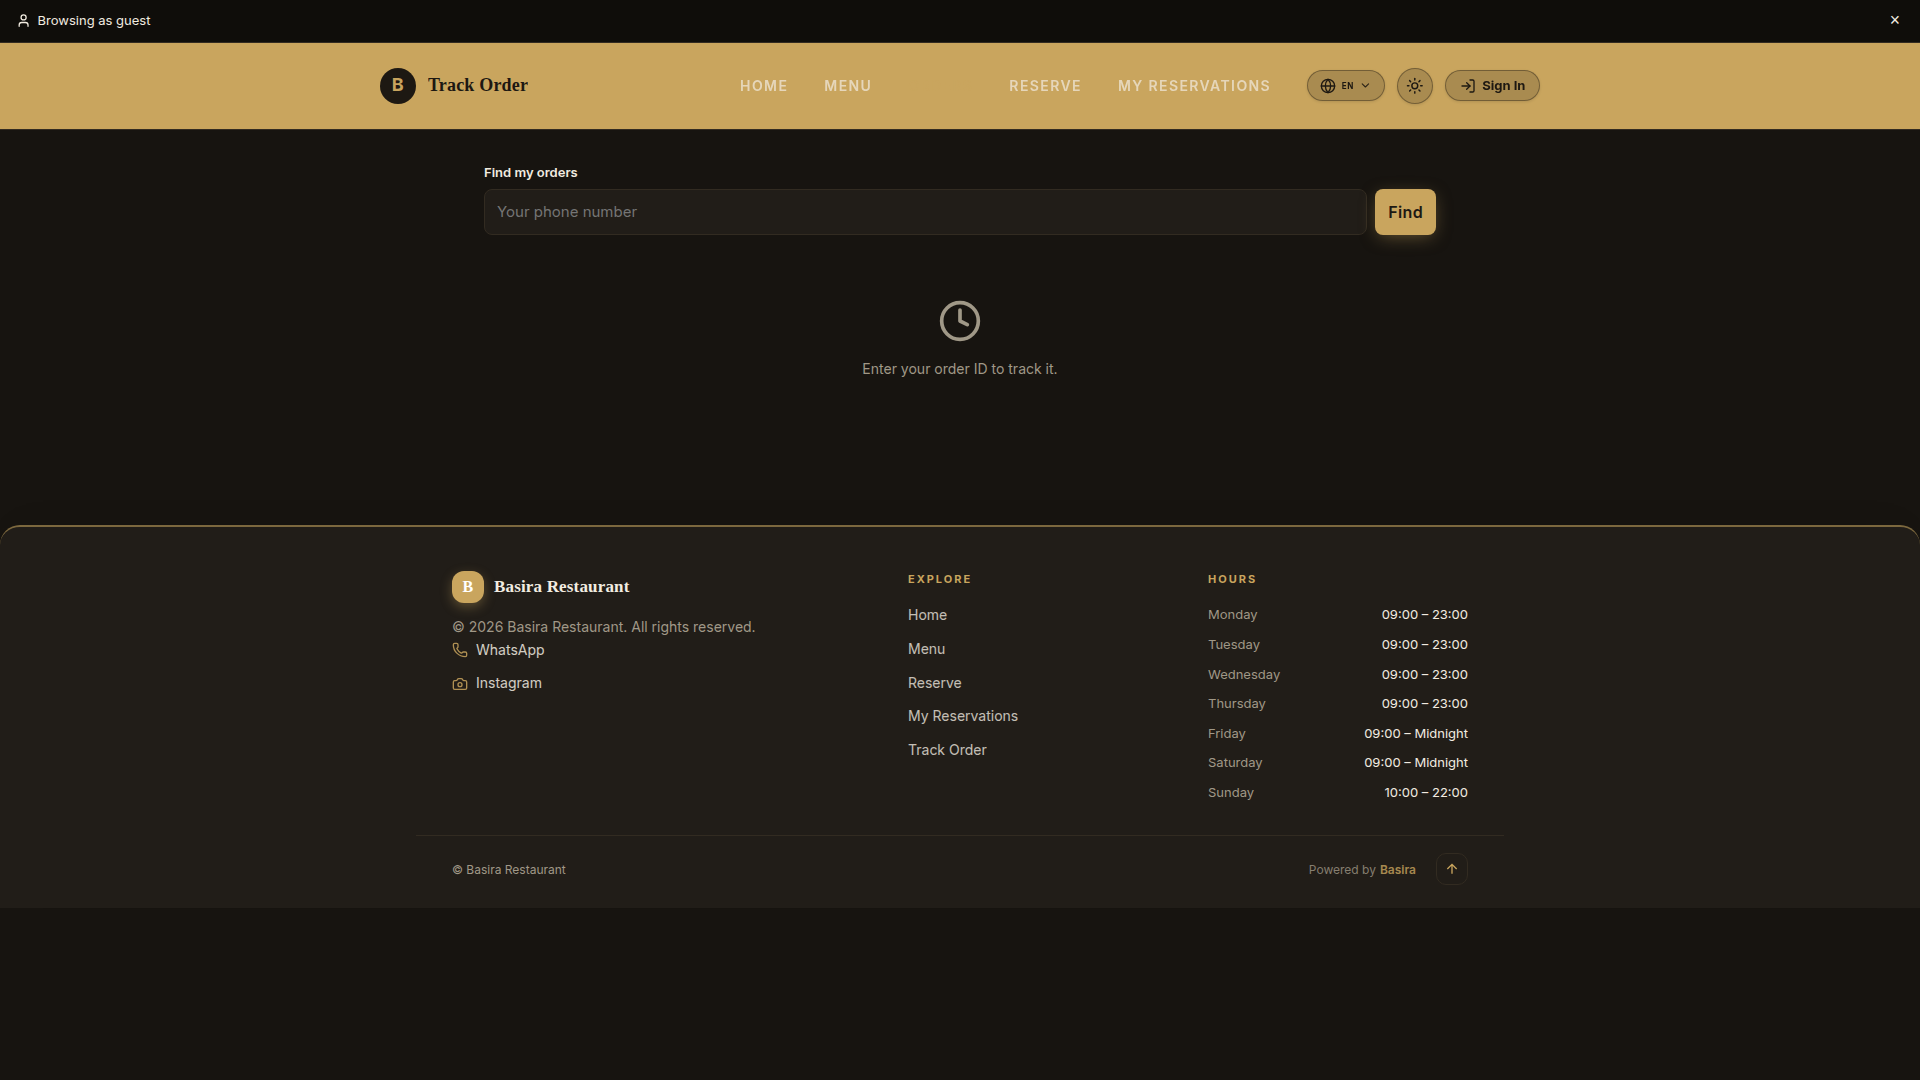
Task: Click the clock icon above the order prompt
Action: (959, 321)
